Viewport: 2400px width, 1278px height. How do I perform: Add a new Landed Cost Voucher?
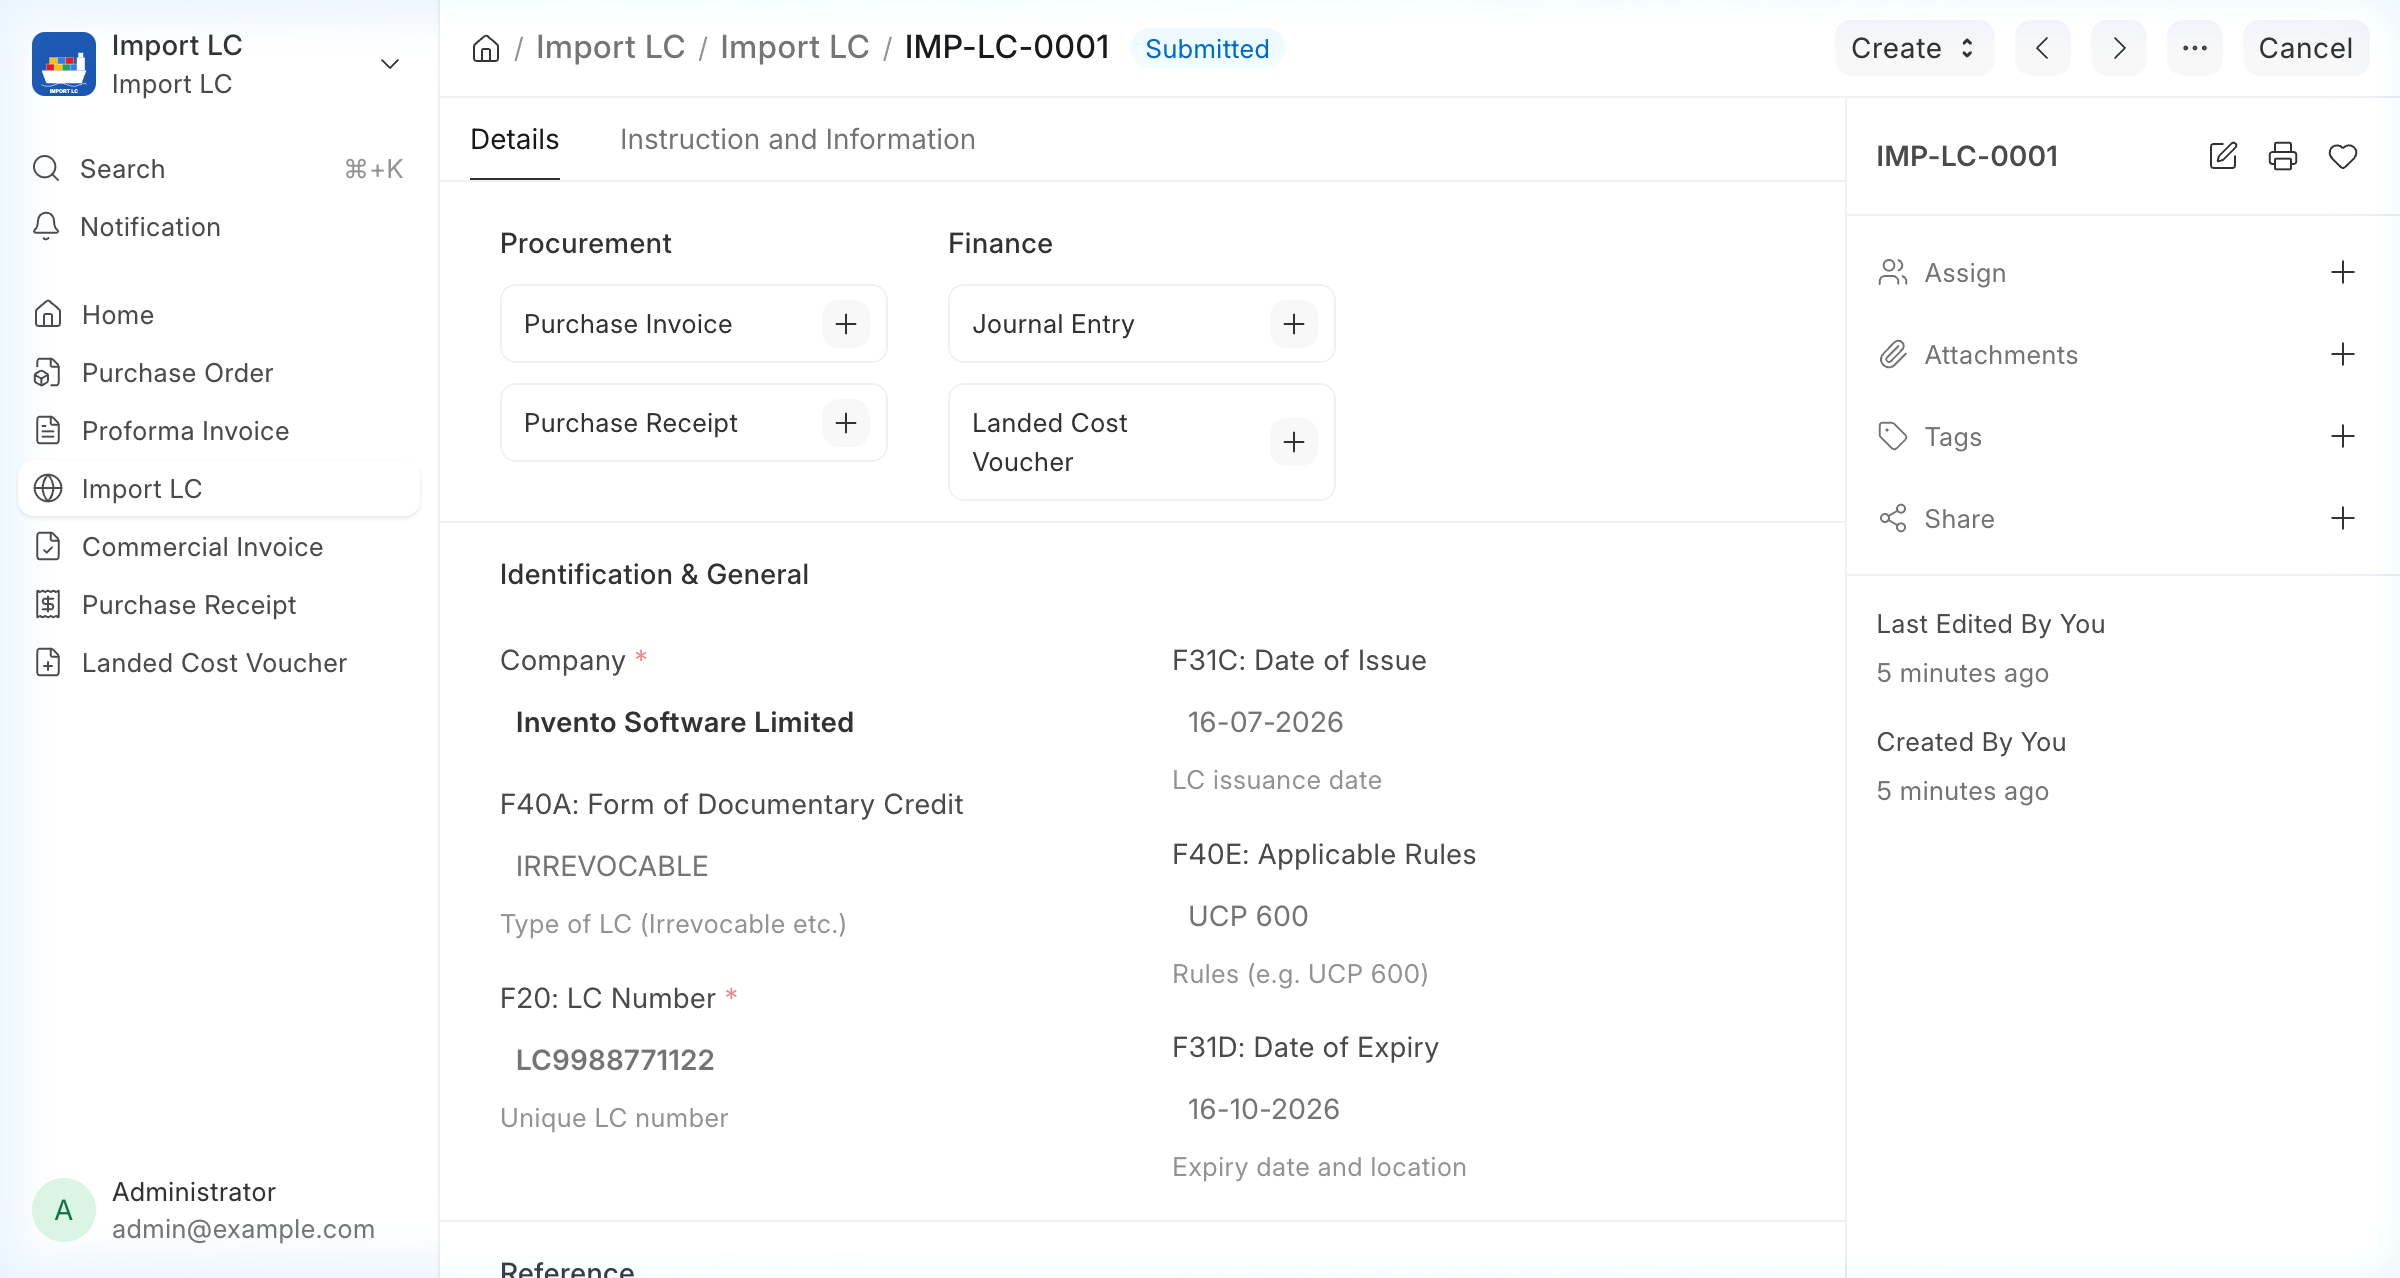tap(1294, 442)
